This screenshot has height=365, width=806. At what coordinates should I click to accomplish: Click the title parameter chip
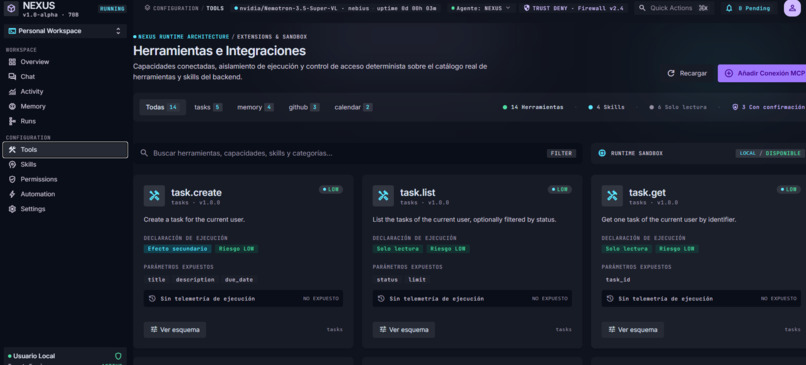click(x=156, y=280)
